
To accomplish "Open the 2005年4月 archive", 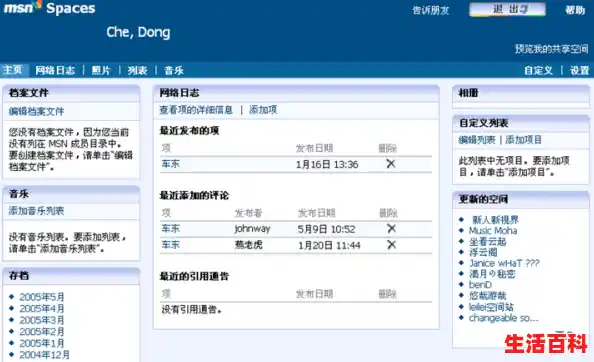I will 42,309.
